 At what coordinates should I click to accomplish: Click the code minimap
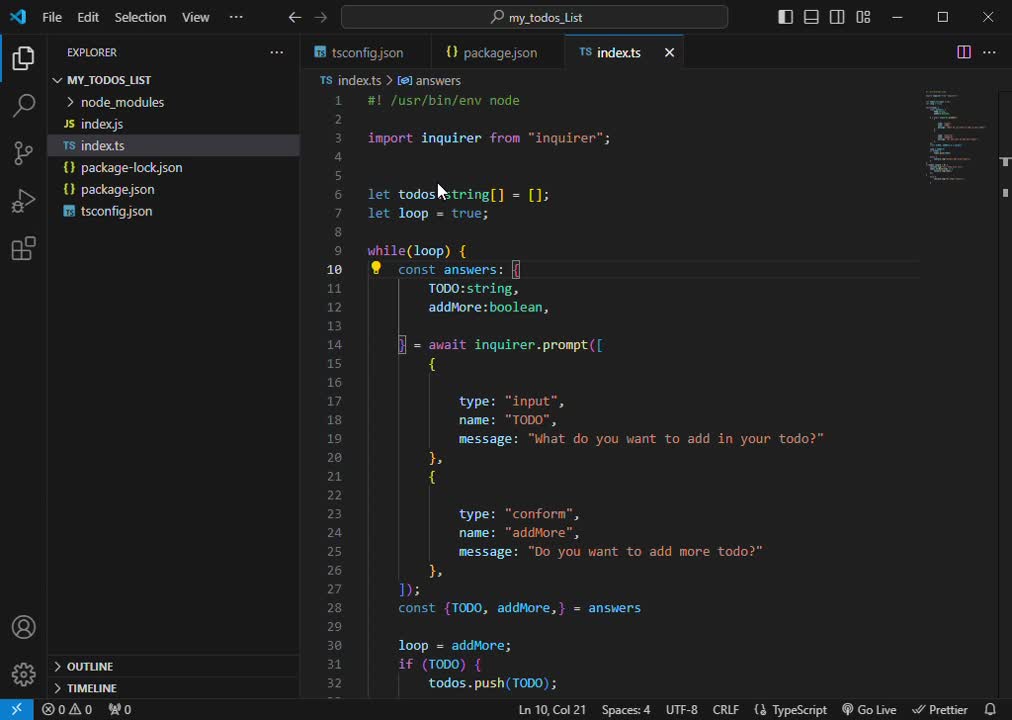pyautogui.click(x=955, y=135)
